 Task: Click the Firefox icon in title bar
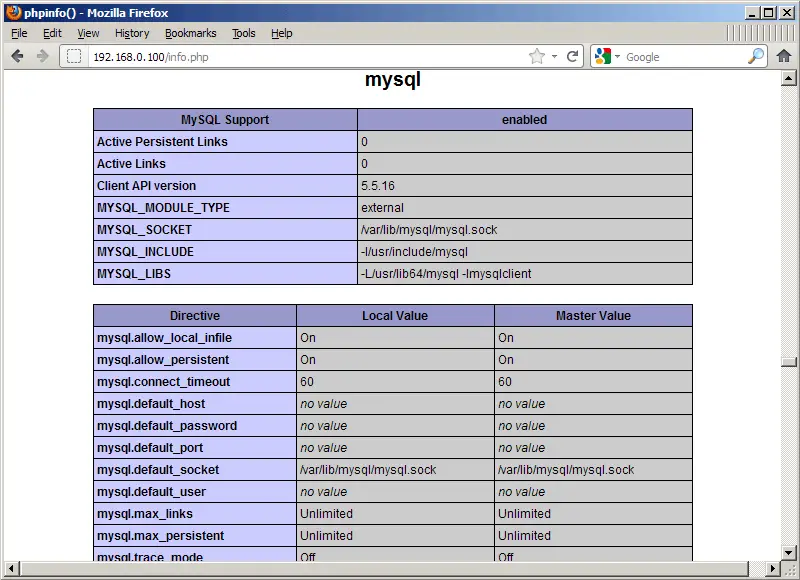pyautogui.click(x=12, y=13)
